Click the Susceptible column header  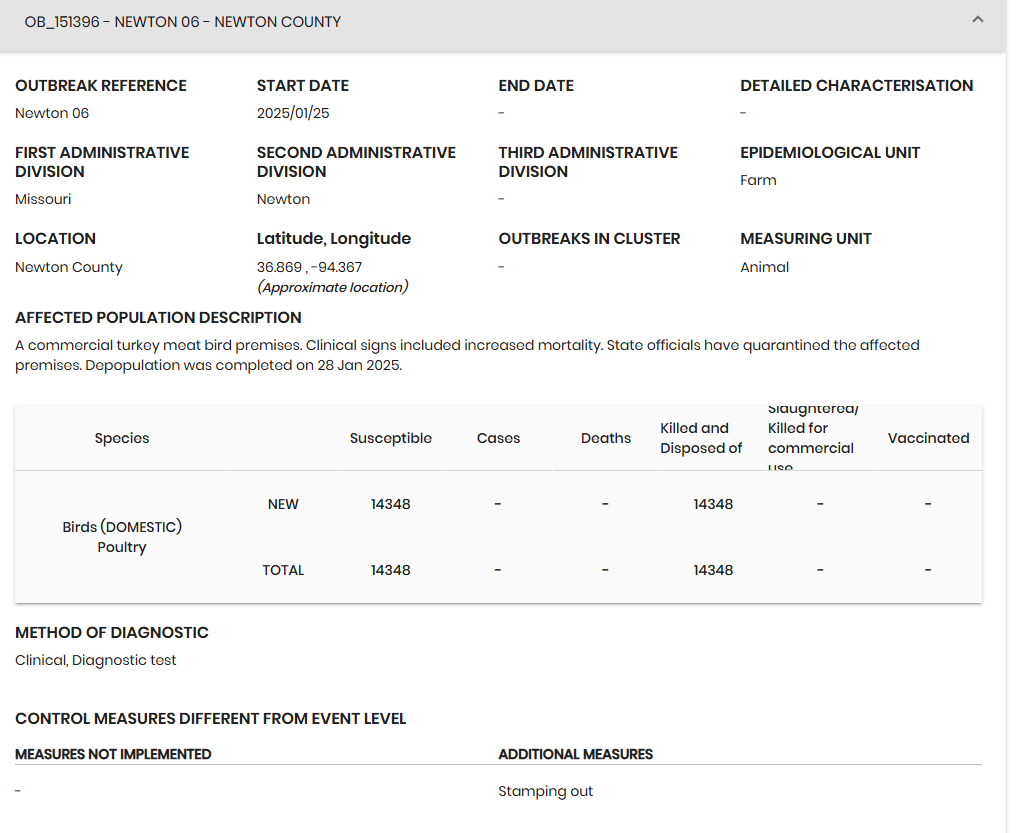point(390,438)
